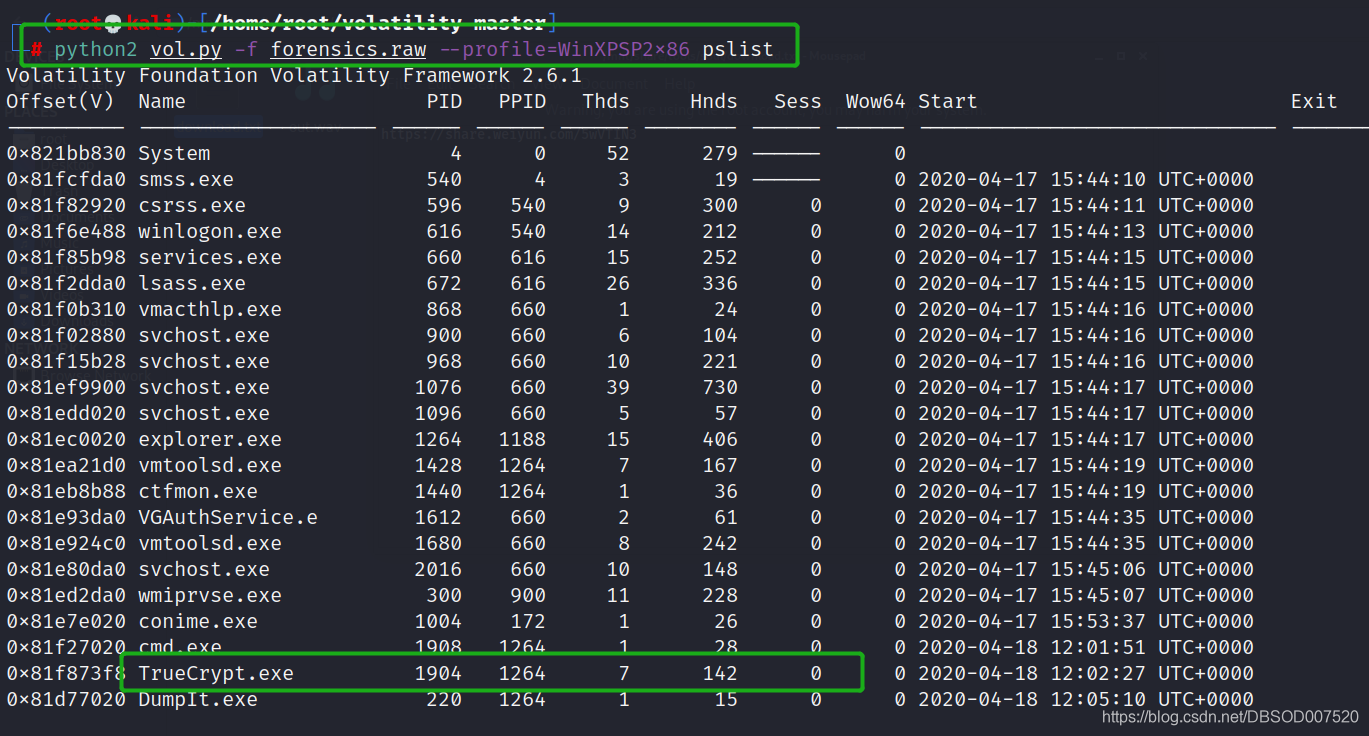
Task: Click the start time 15:45:07 of wmiprvse.exe
Action: pos(1098,595)
